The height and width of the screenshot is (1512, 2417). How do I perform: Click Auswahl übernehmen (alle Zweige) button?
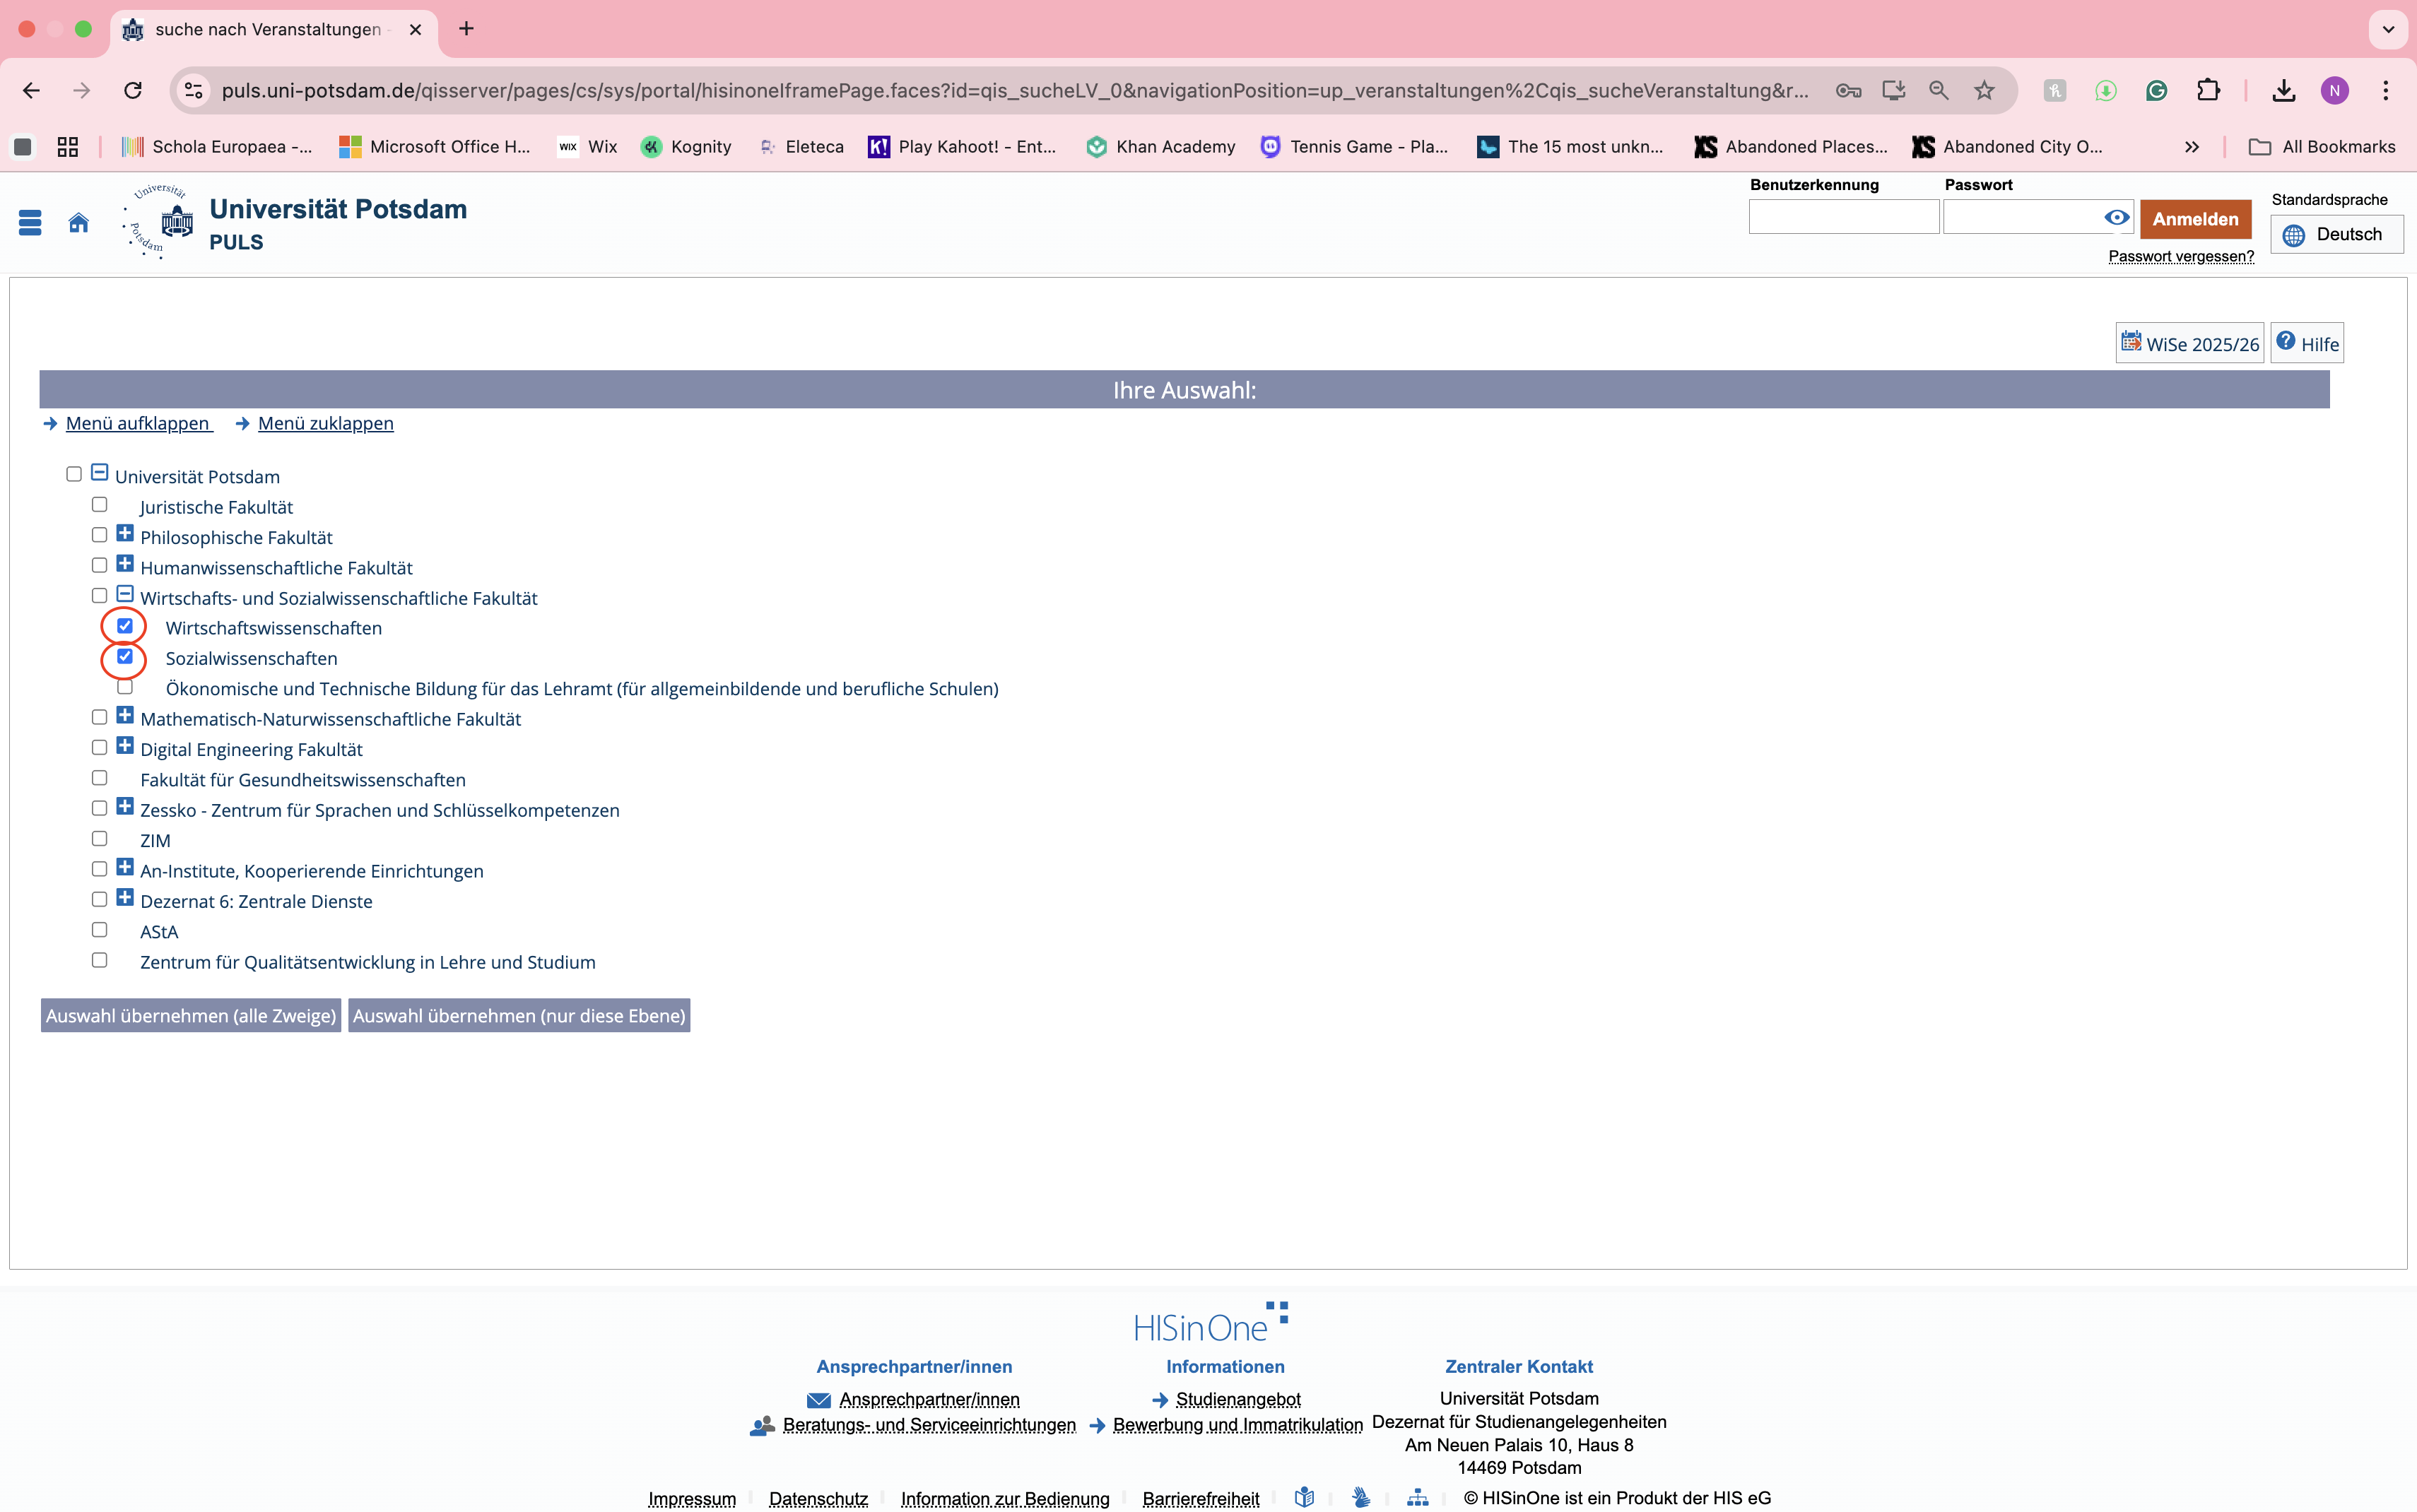(x=190, y=1015)
